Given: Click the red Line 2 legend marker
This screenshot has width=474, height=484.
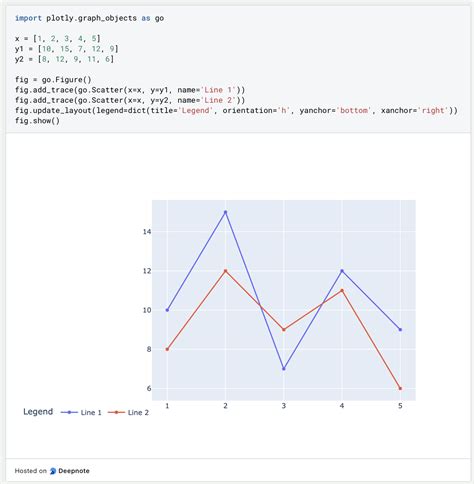Looking at the screenshot, I should (x=116, y=412).
